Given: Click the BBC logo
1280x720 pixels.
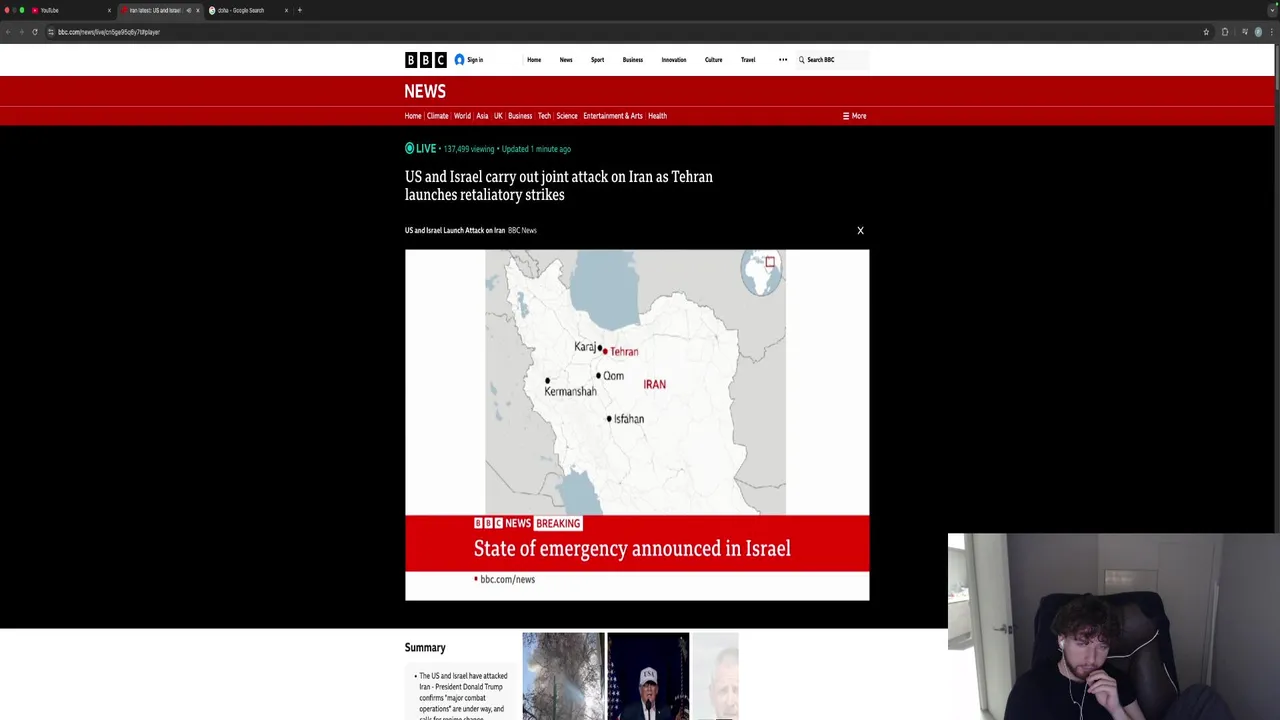Looking at the screenshot, I should 425,60.
